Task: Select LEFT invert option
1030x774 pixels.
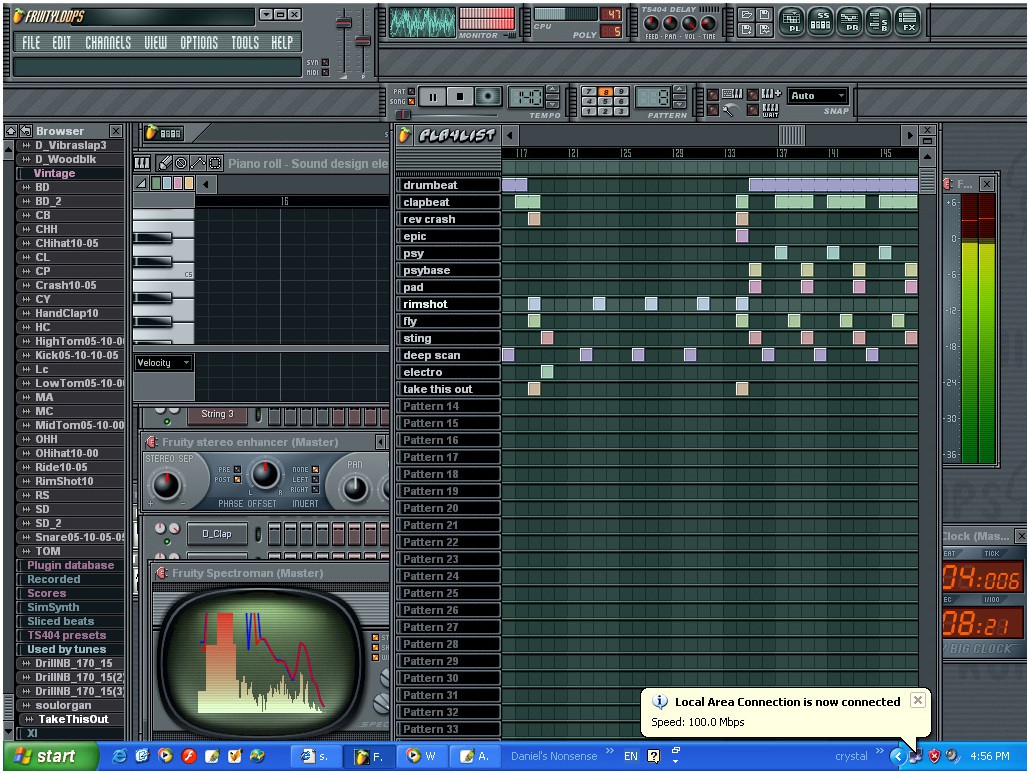Action: click(x=315, y=480)
